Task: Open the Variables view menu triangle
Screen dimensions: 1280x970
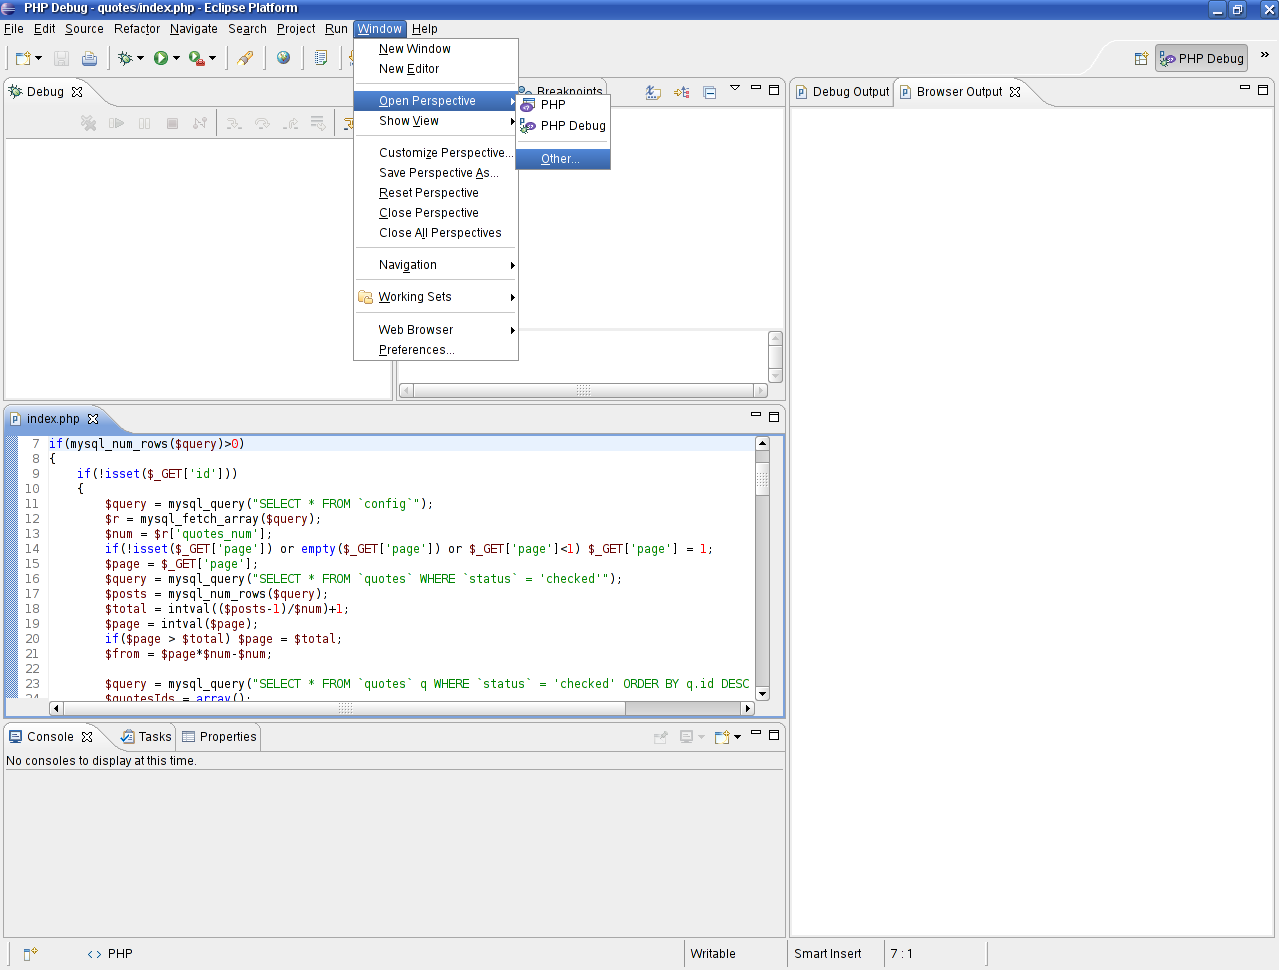Action: coord(735,88)
